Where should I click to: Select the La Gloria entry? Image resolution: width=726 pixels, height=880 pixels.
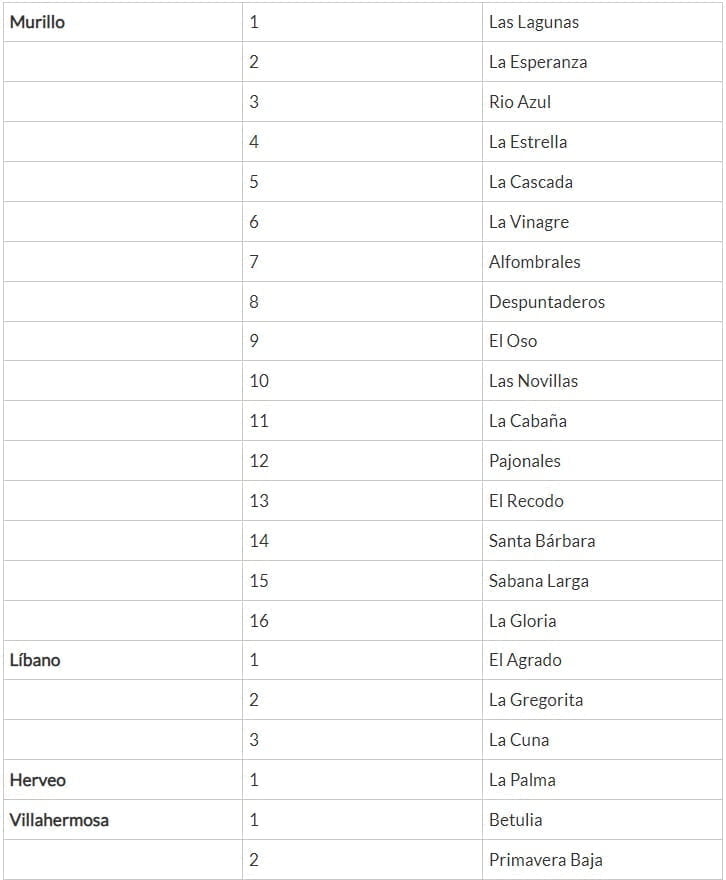(x=522, y=621)
